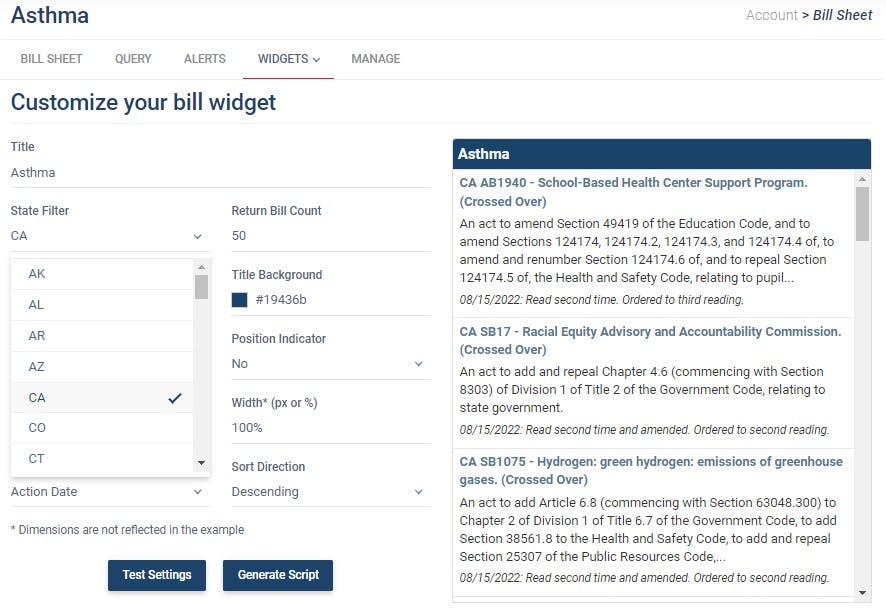886x614 pixels.
Task: Select the BILL SHEET tab
Action: click(51, 59)
